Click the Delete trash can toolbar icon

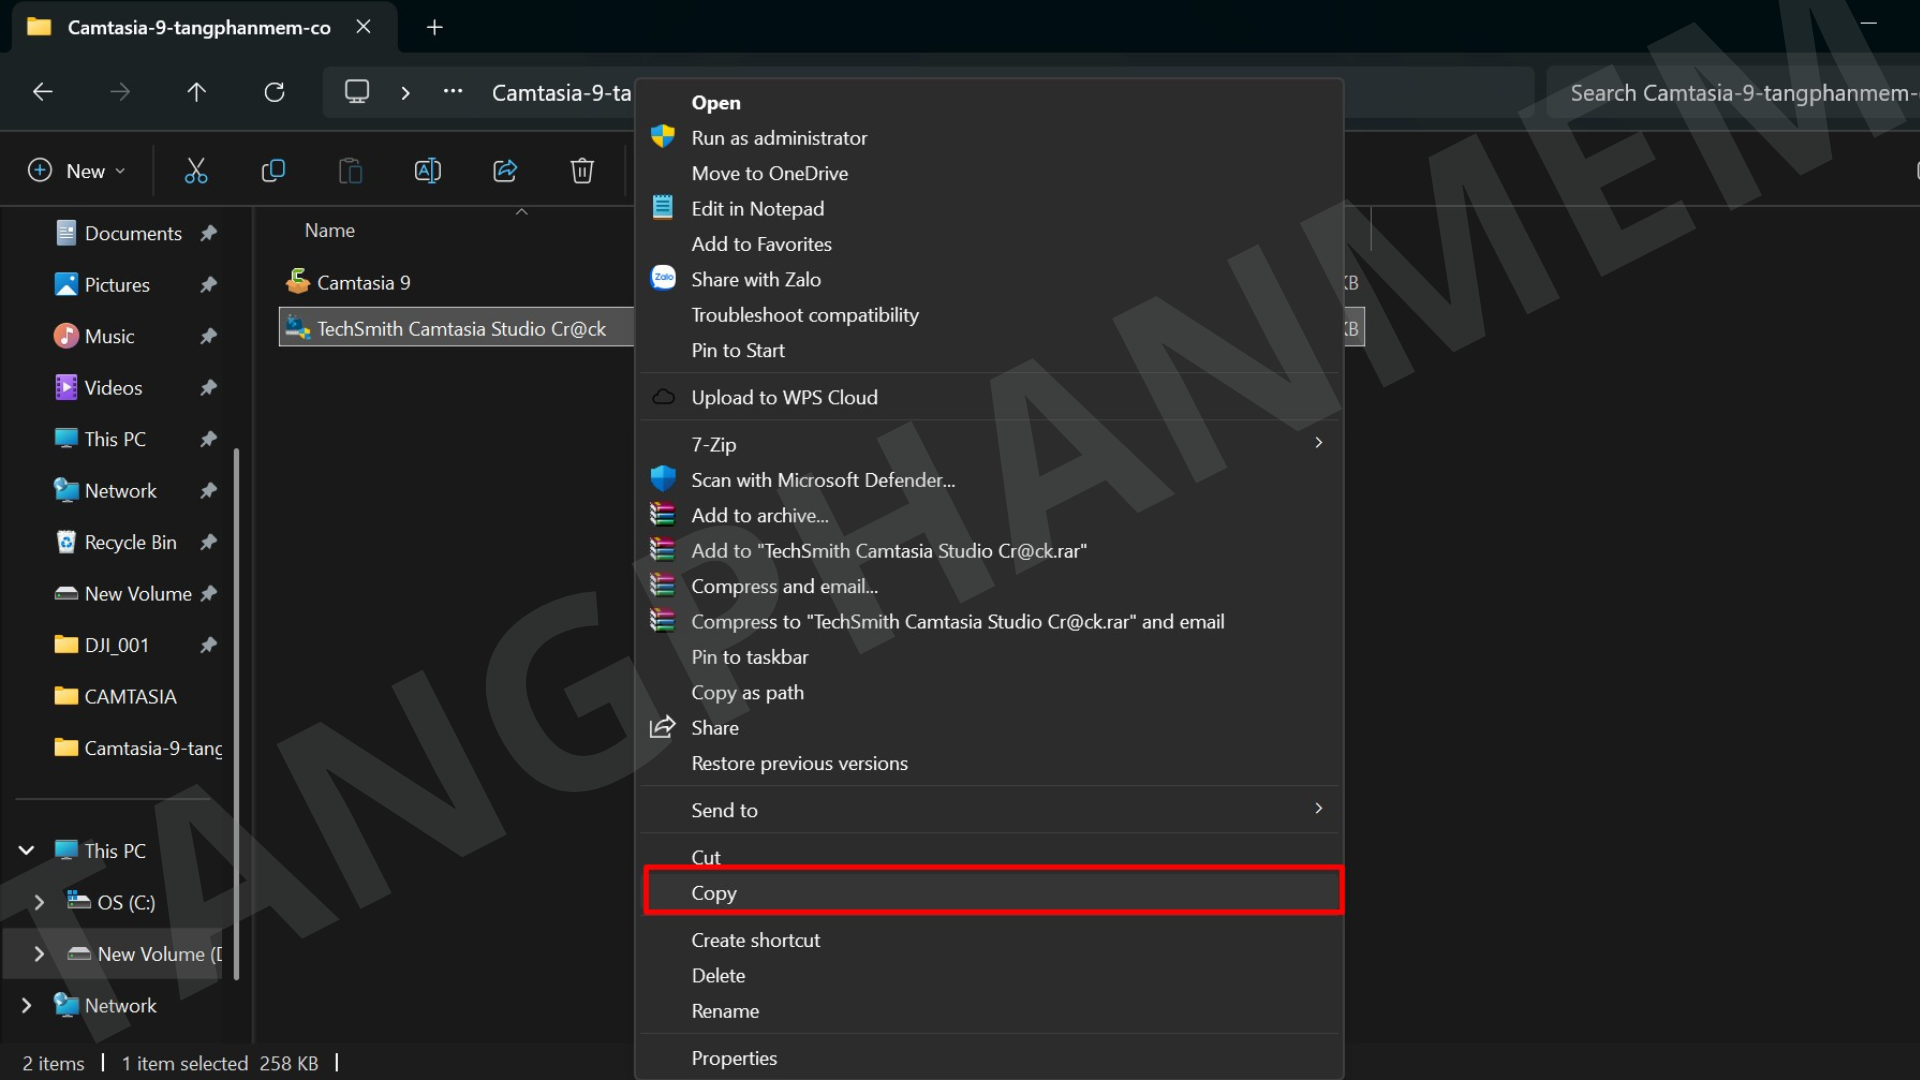pos(582,171)
